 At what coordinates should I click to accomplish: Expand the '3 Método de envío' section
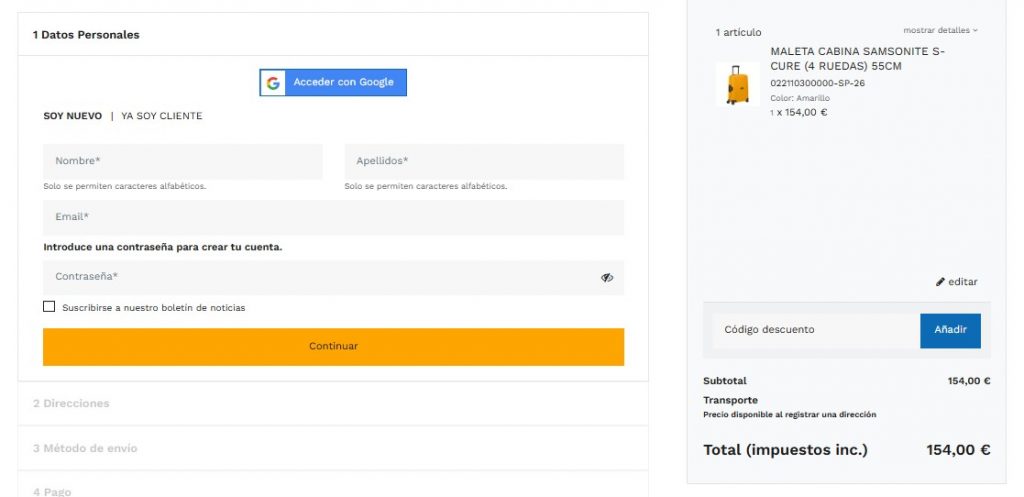pos(85,448)
